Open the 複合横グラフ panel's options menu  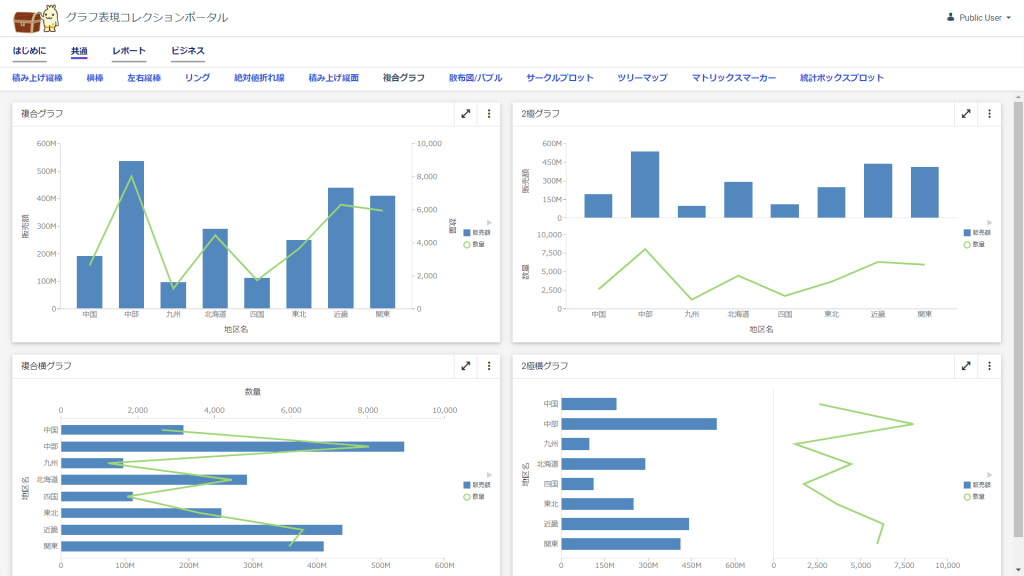tap(489, 366)
